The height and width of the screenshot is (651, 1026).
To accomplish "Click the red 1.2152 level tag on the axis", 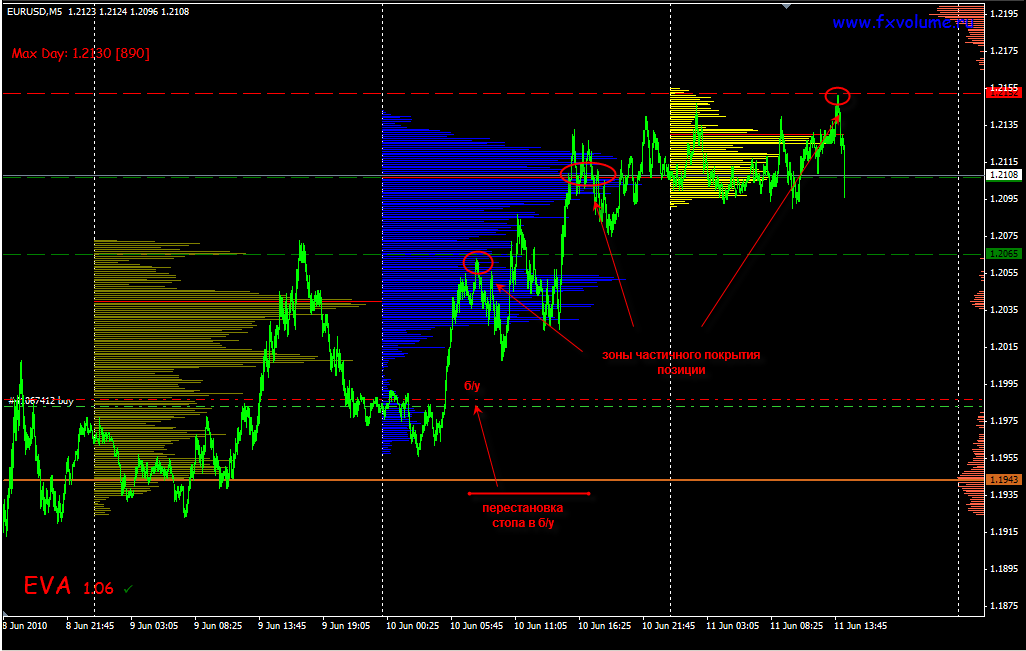I will pyautogui.click(x=1003, y=93).
